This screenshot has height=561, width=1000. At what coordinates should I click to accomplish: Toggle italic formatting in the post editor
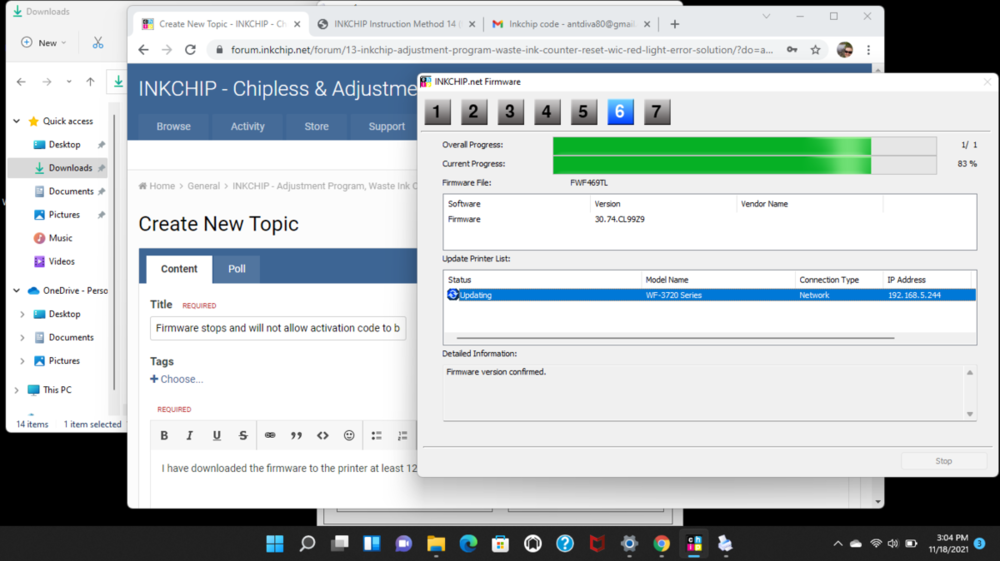pyautogui.click(x=190, y=436)
